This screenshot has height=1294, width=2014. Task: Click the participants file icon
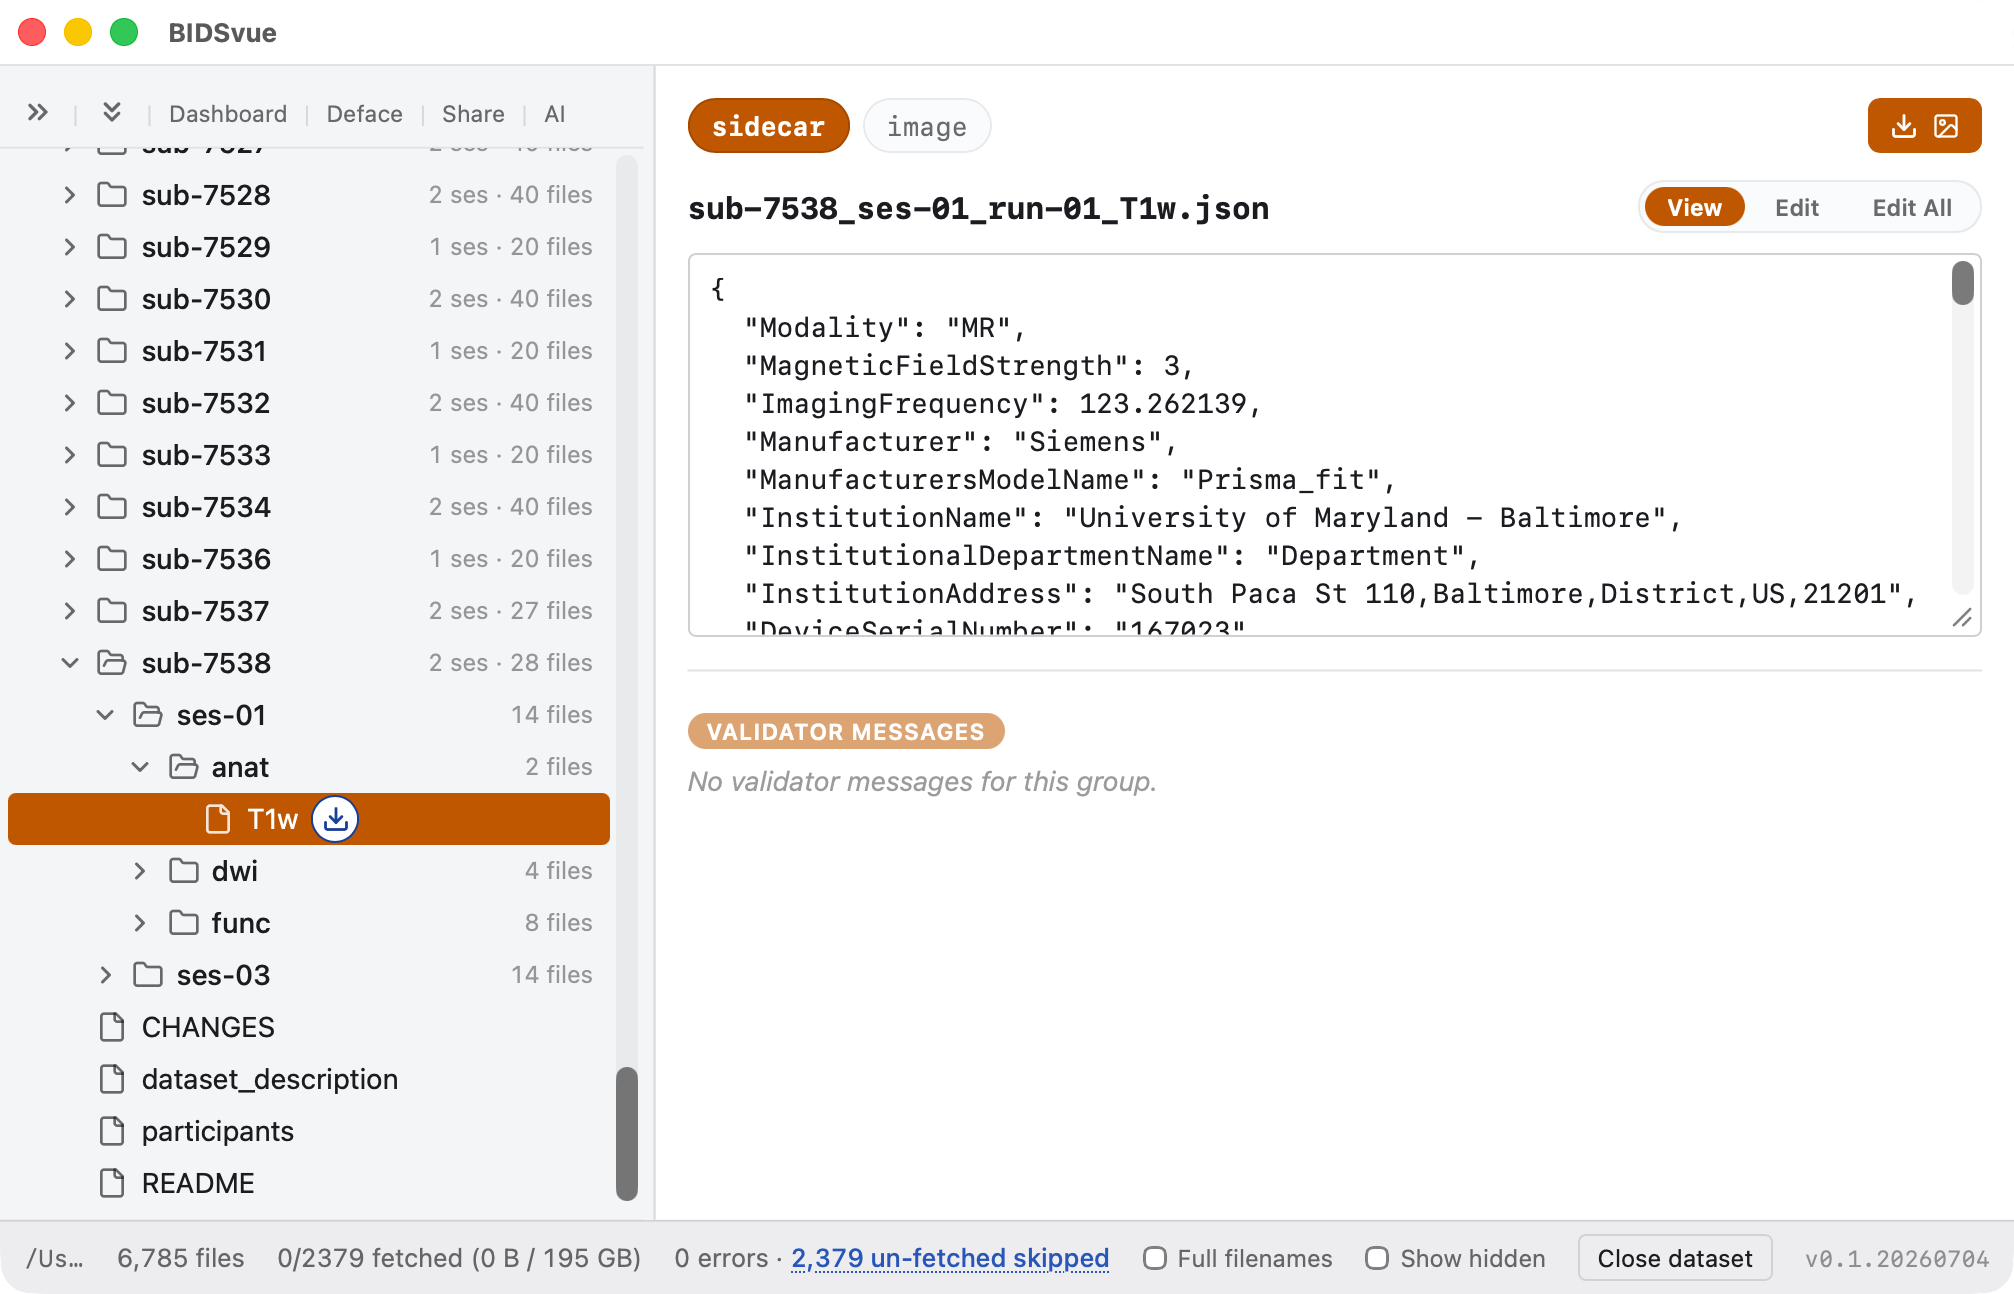click(x=112, y=1131)
